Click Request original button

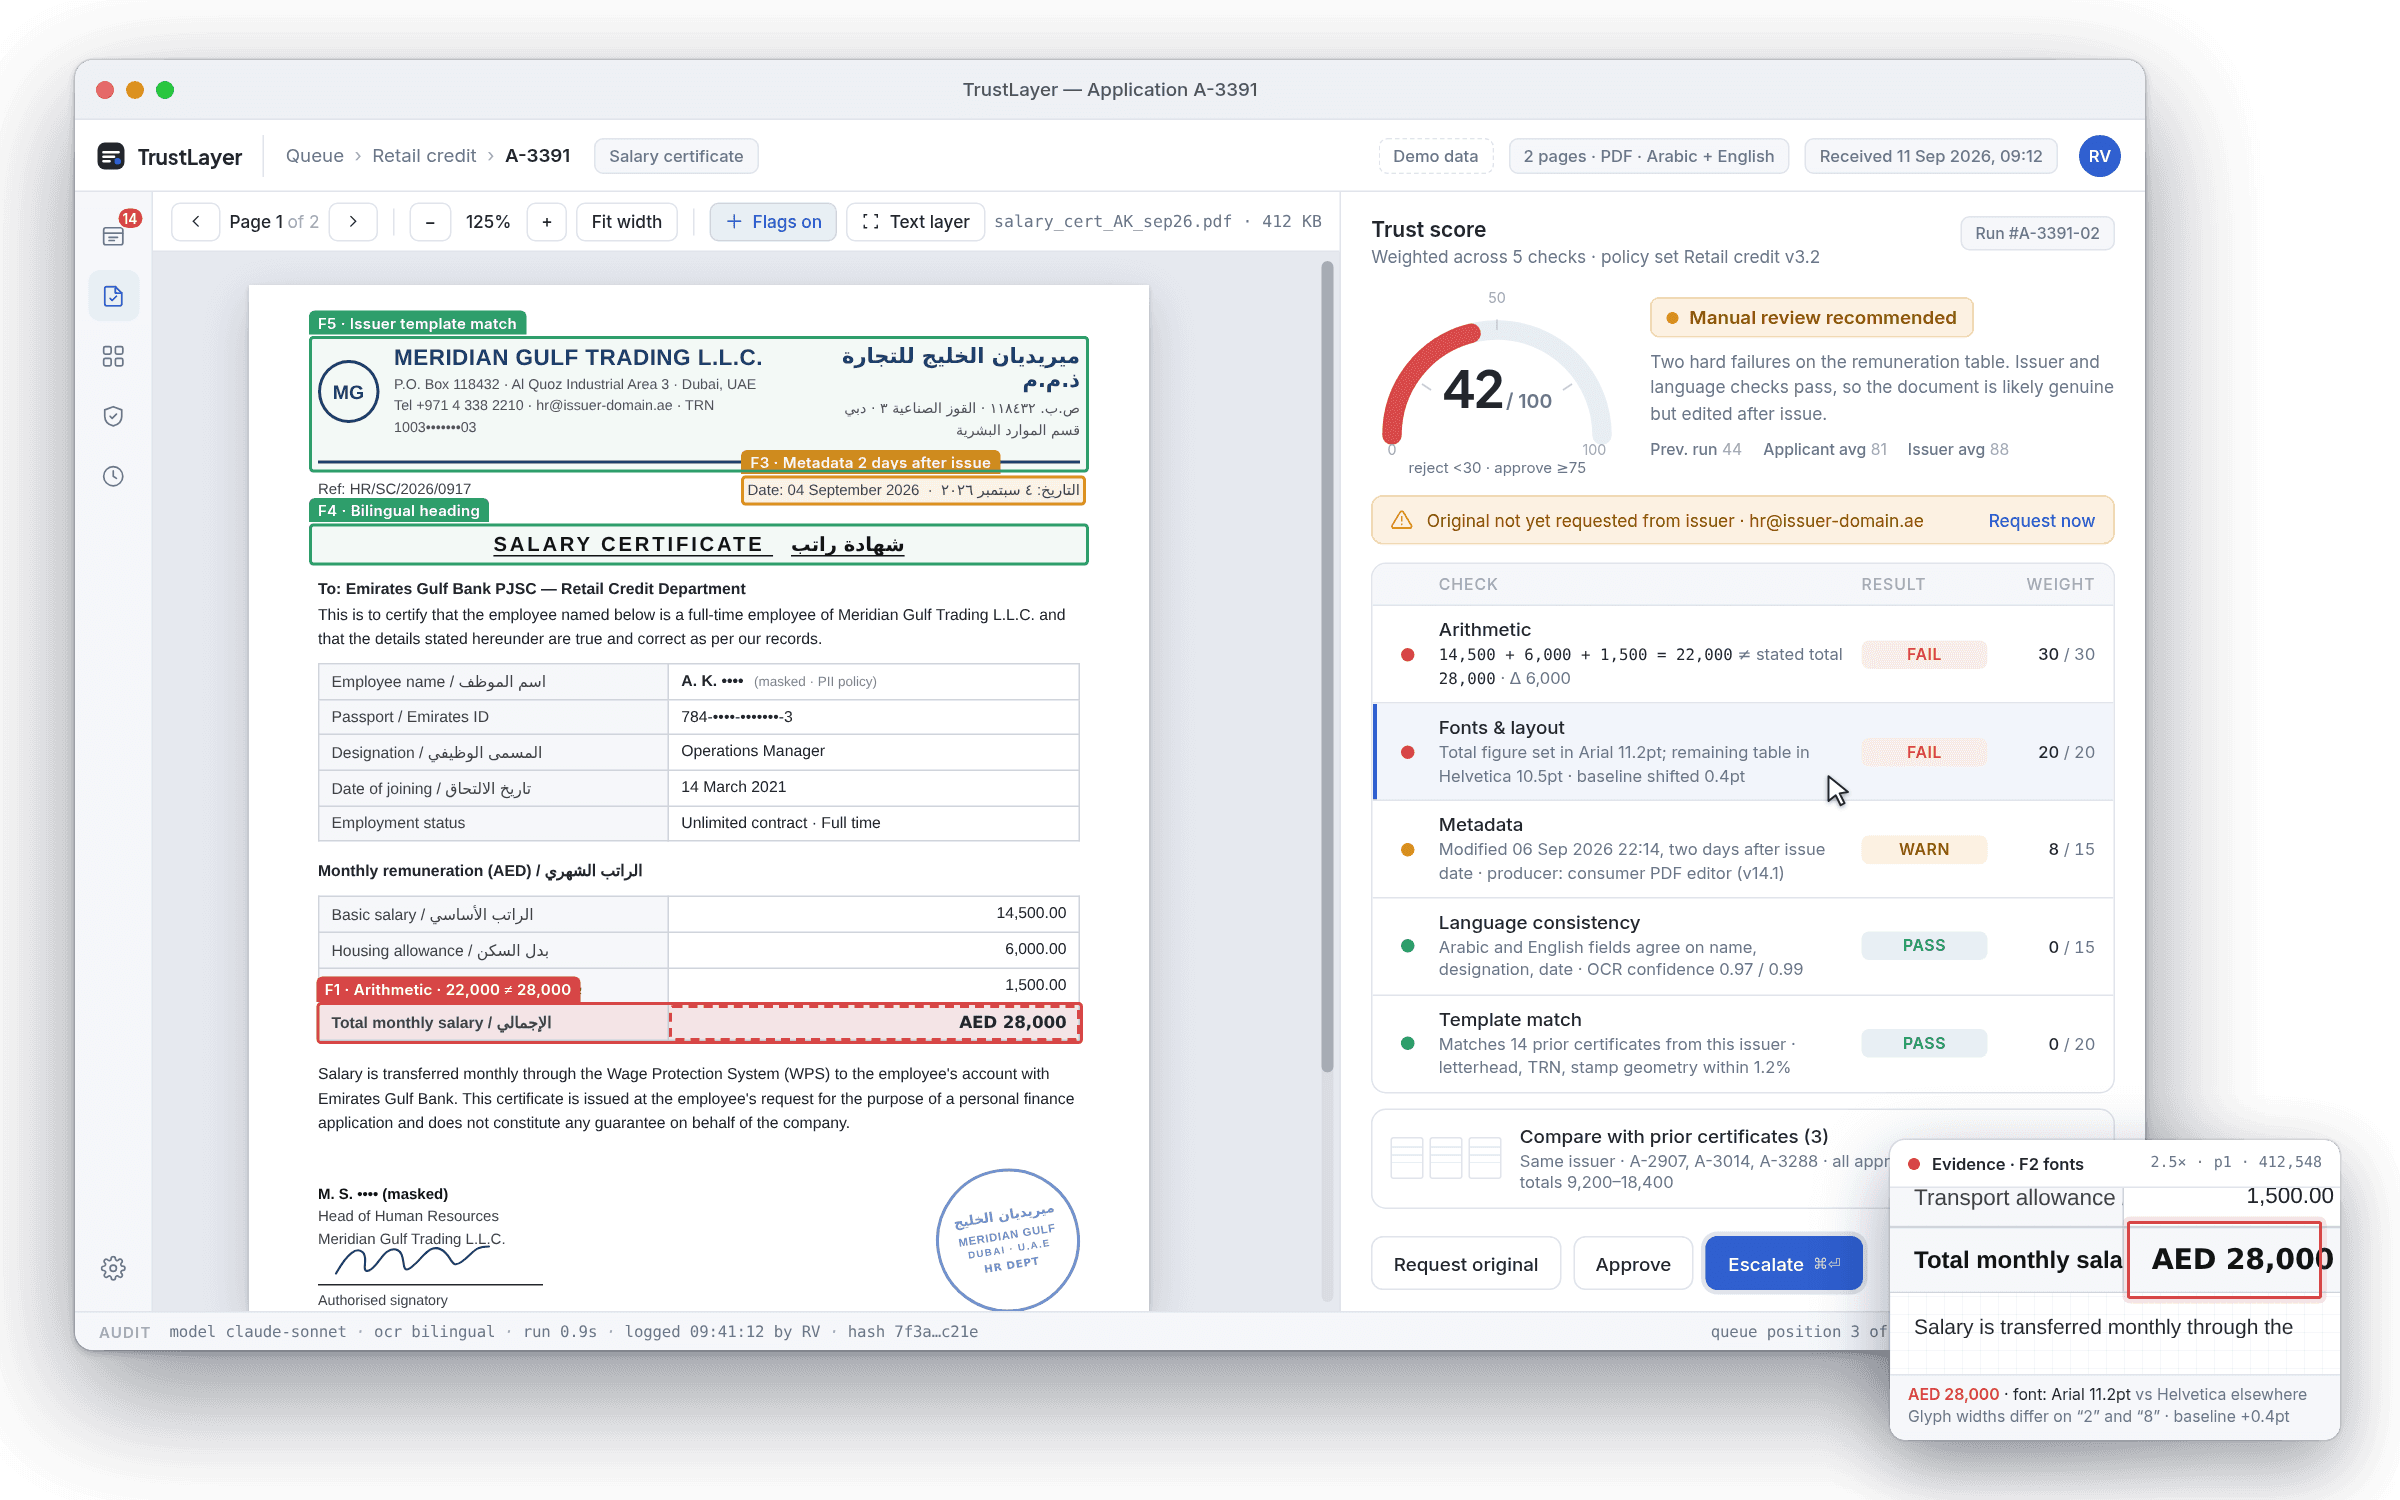(1465, 1264)
